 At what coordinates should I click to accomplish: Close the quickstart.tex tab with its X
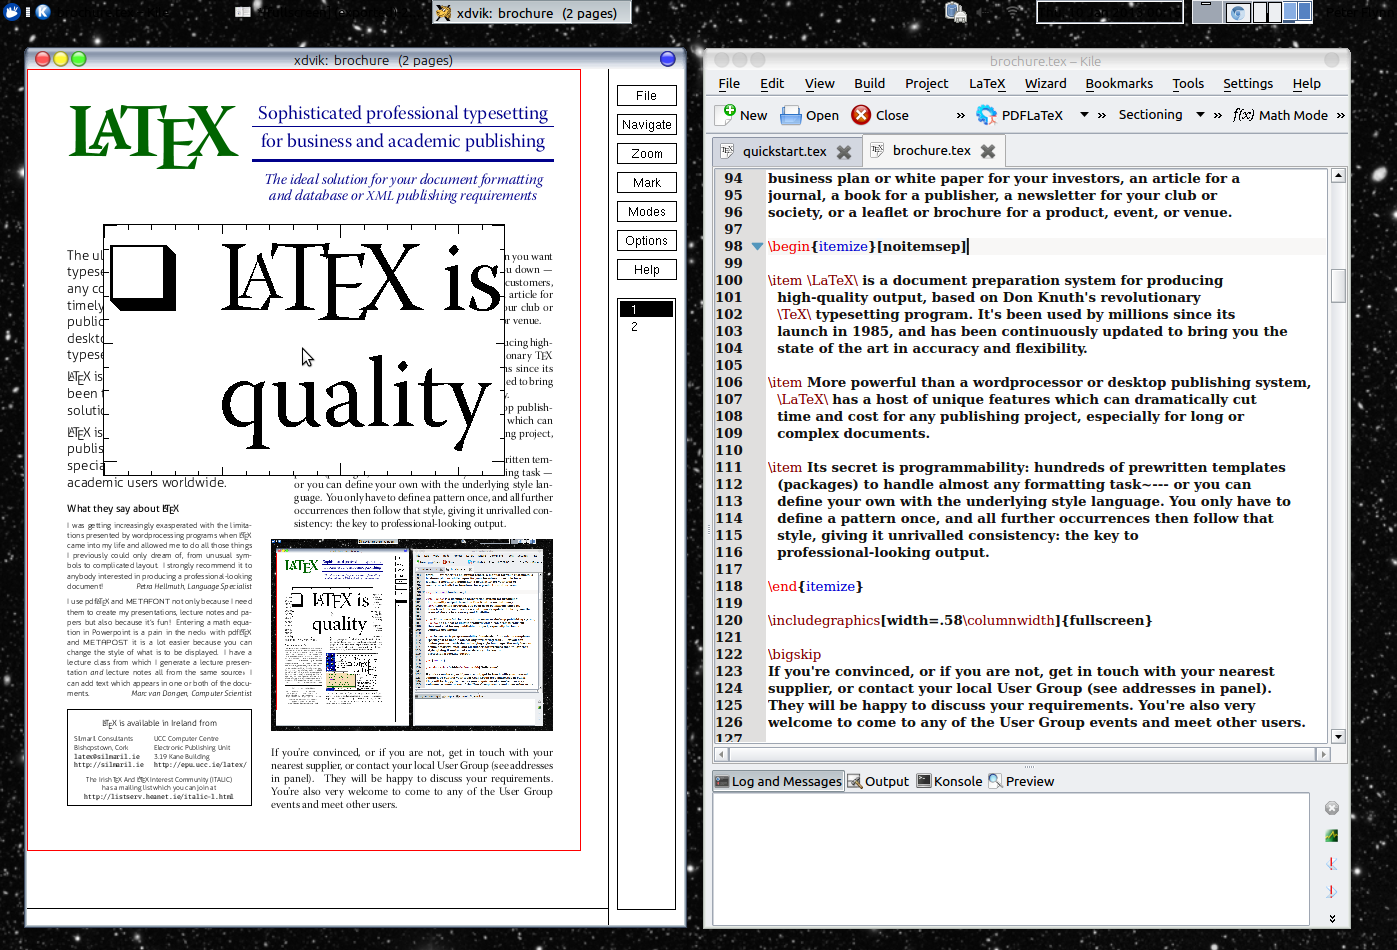click(844, 152)
